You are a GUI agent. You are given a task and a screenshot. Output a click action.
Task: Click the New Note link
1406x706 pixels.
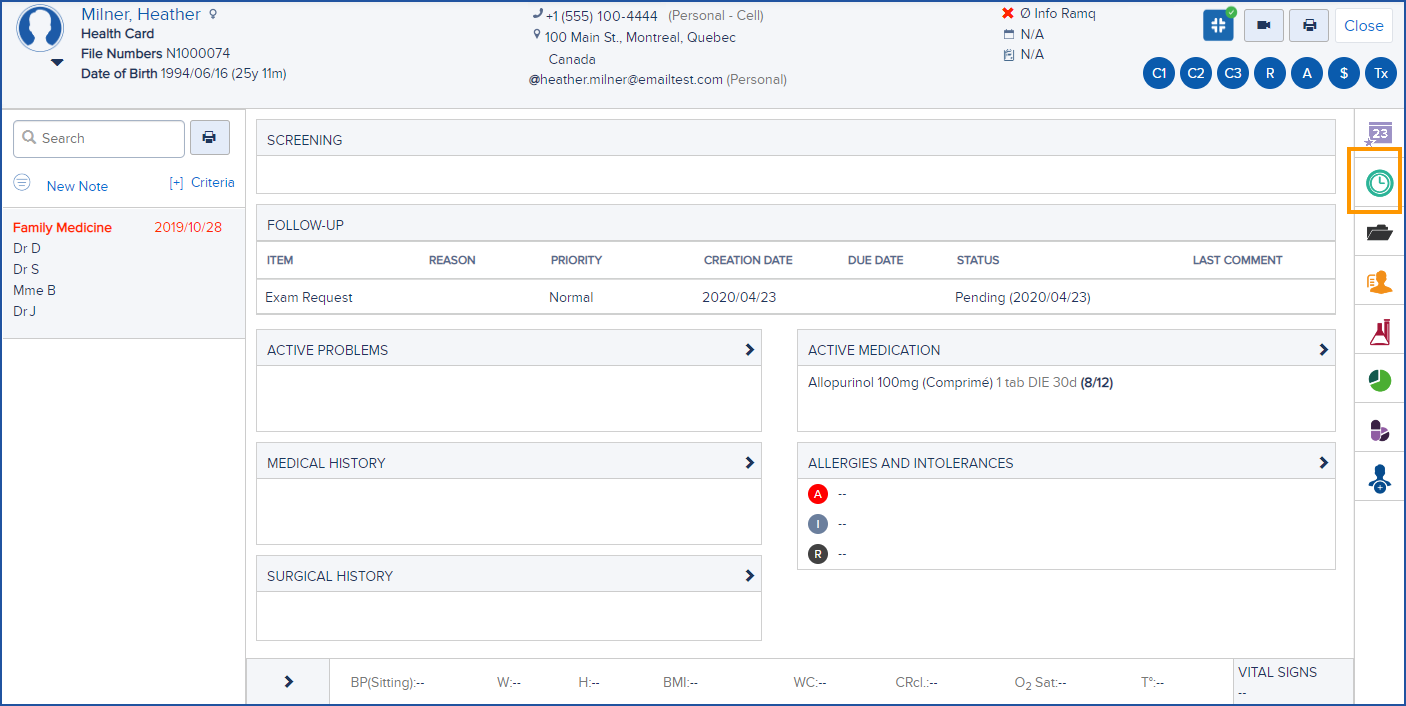pyautogui.click(x=78, y=186)
